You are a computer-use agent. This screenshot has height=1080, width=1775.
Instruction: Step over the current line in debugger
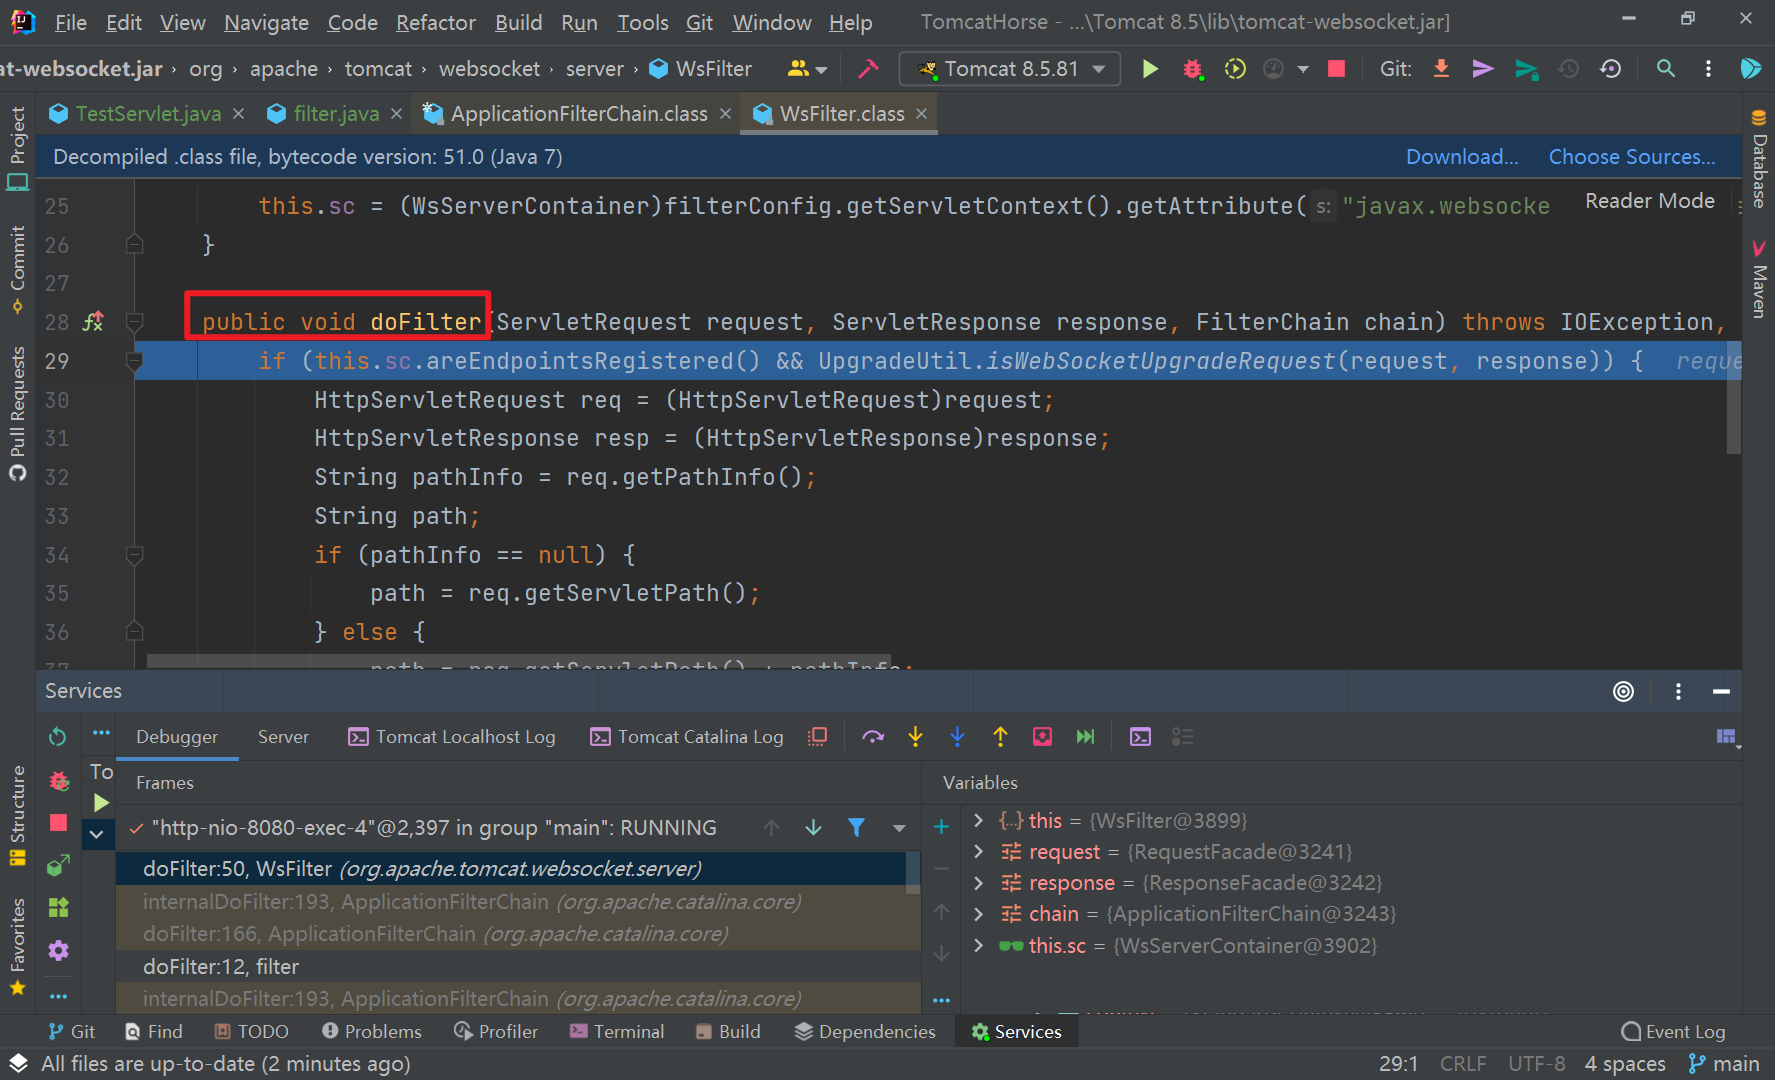(873, 736)
